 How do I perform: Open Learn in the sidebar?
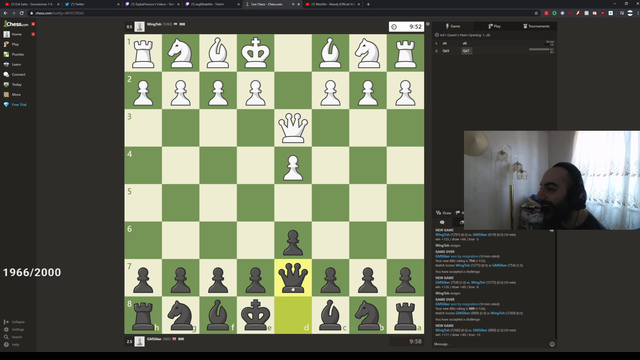click(x=13, y=64)
